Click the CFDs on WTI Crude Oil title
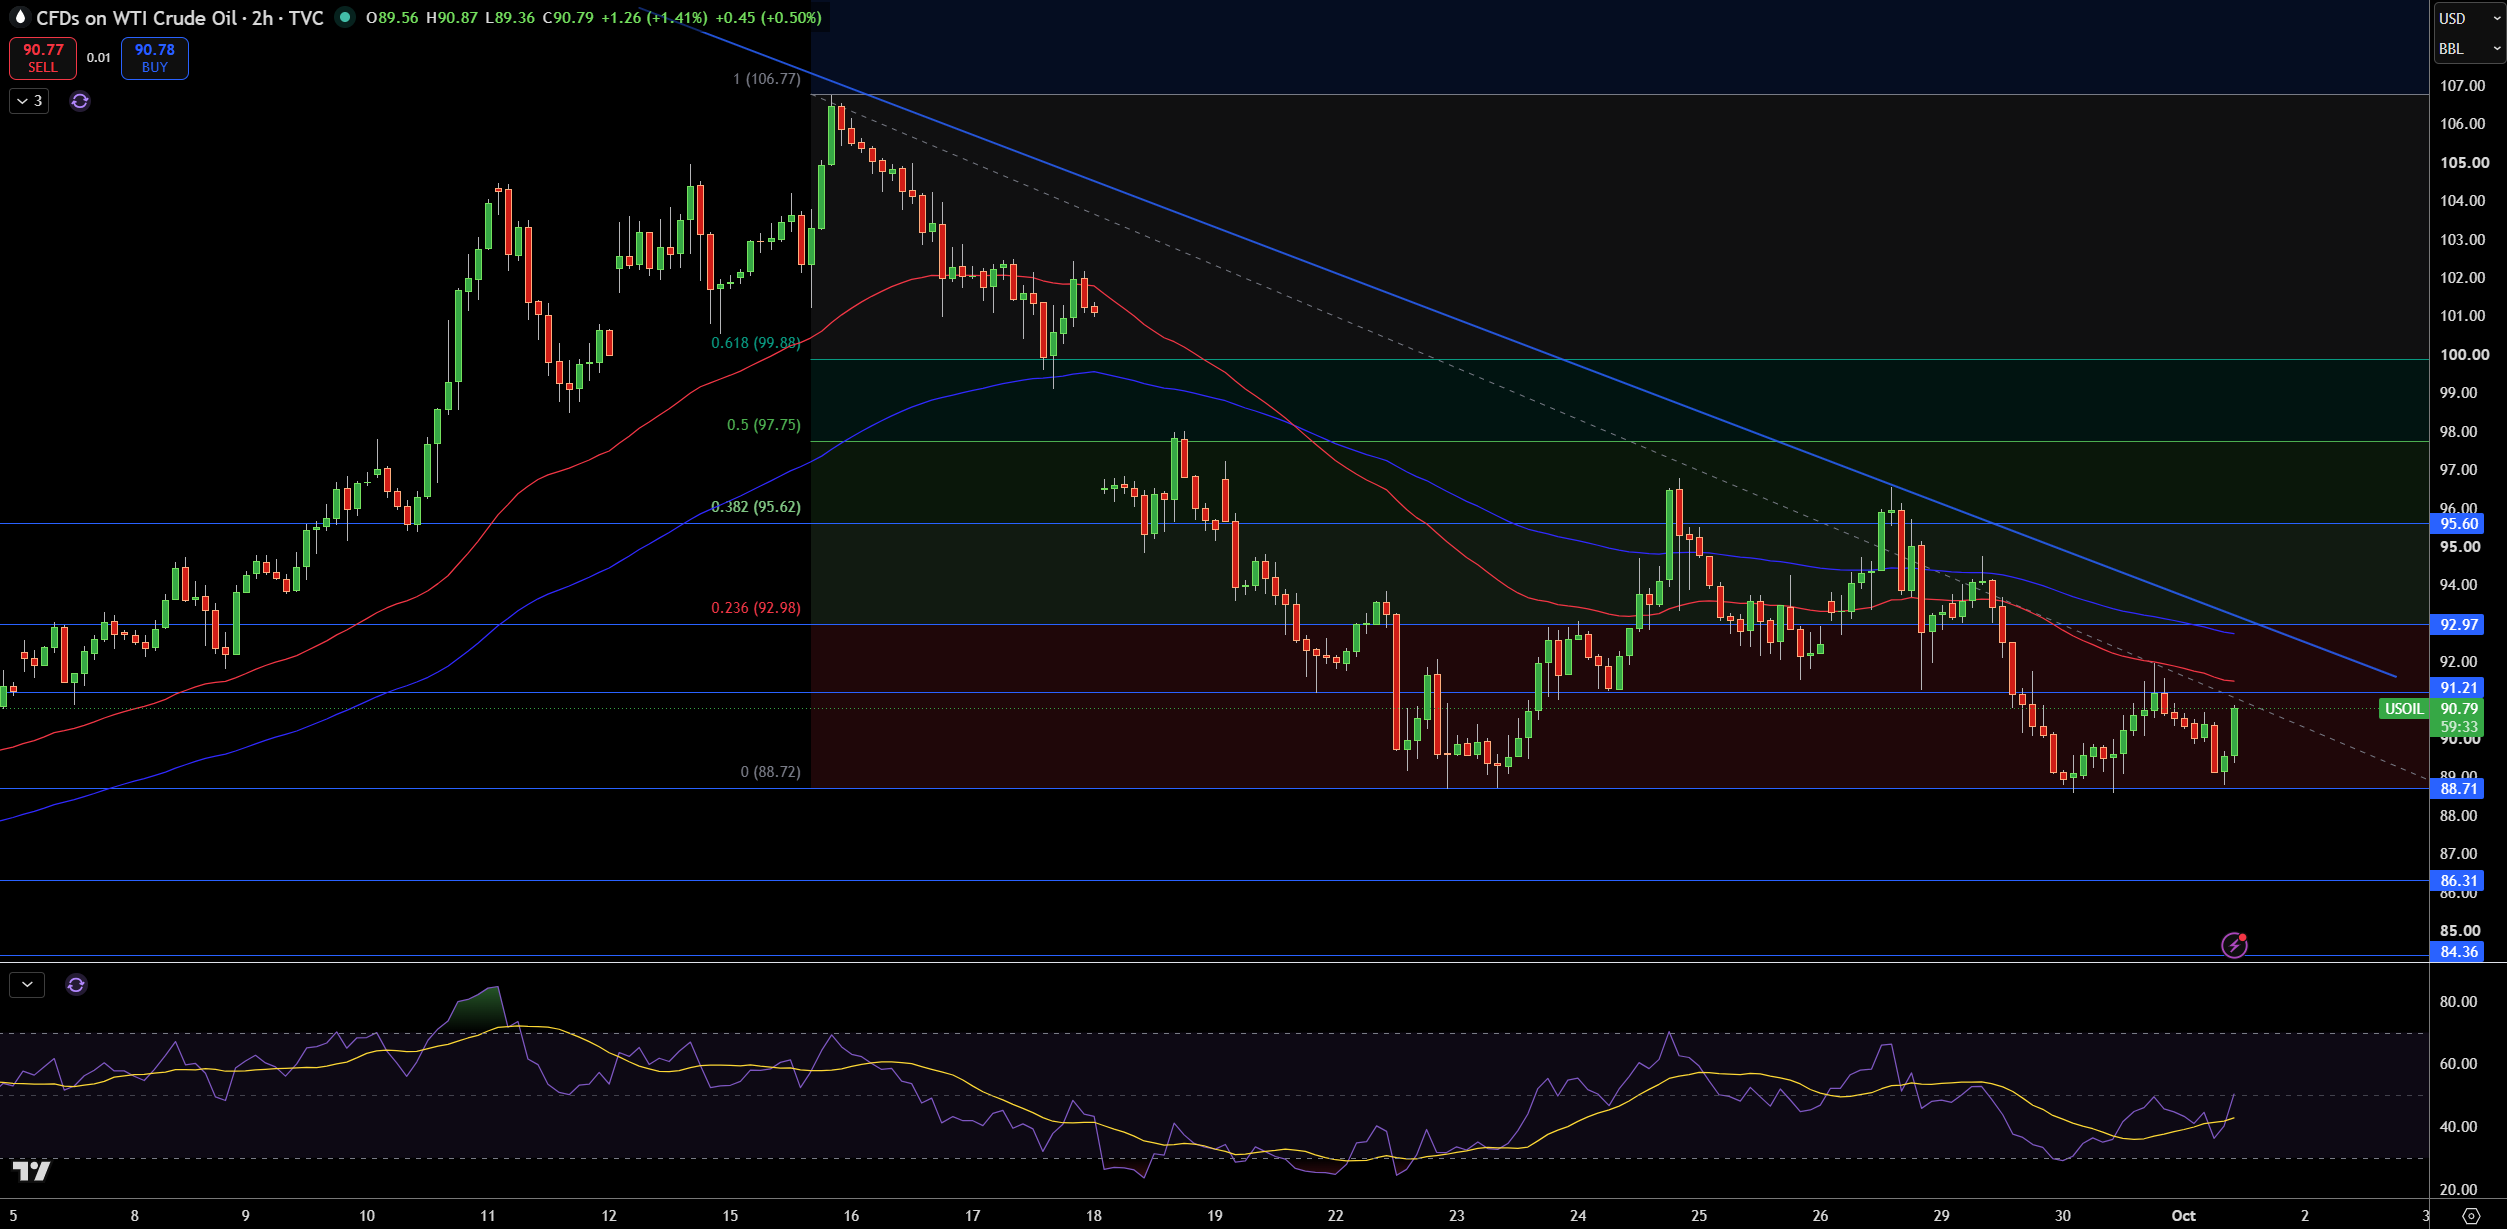 (137, 18)
